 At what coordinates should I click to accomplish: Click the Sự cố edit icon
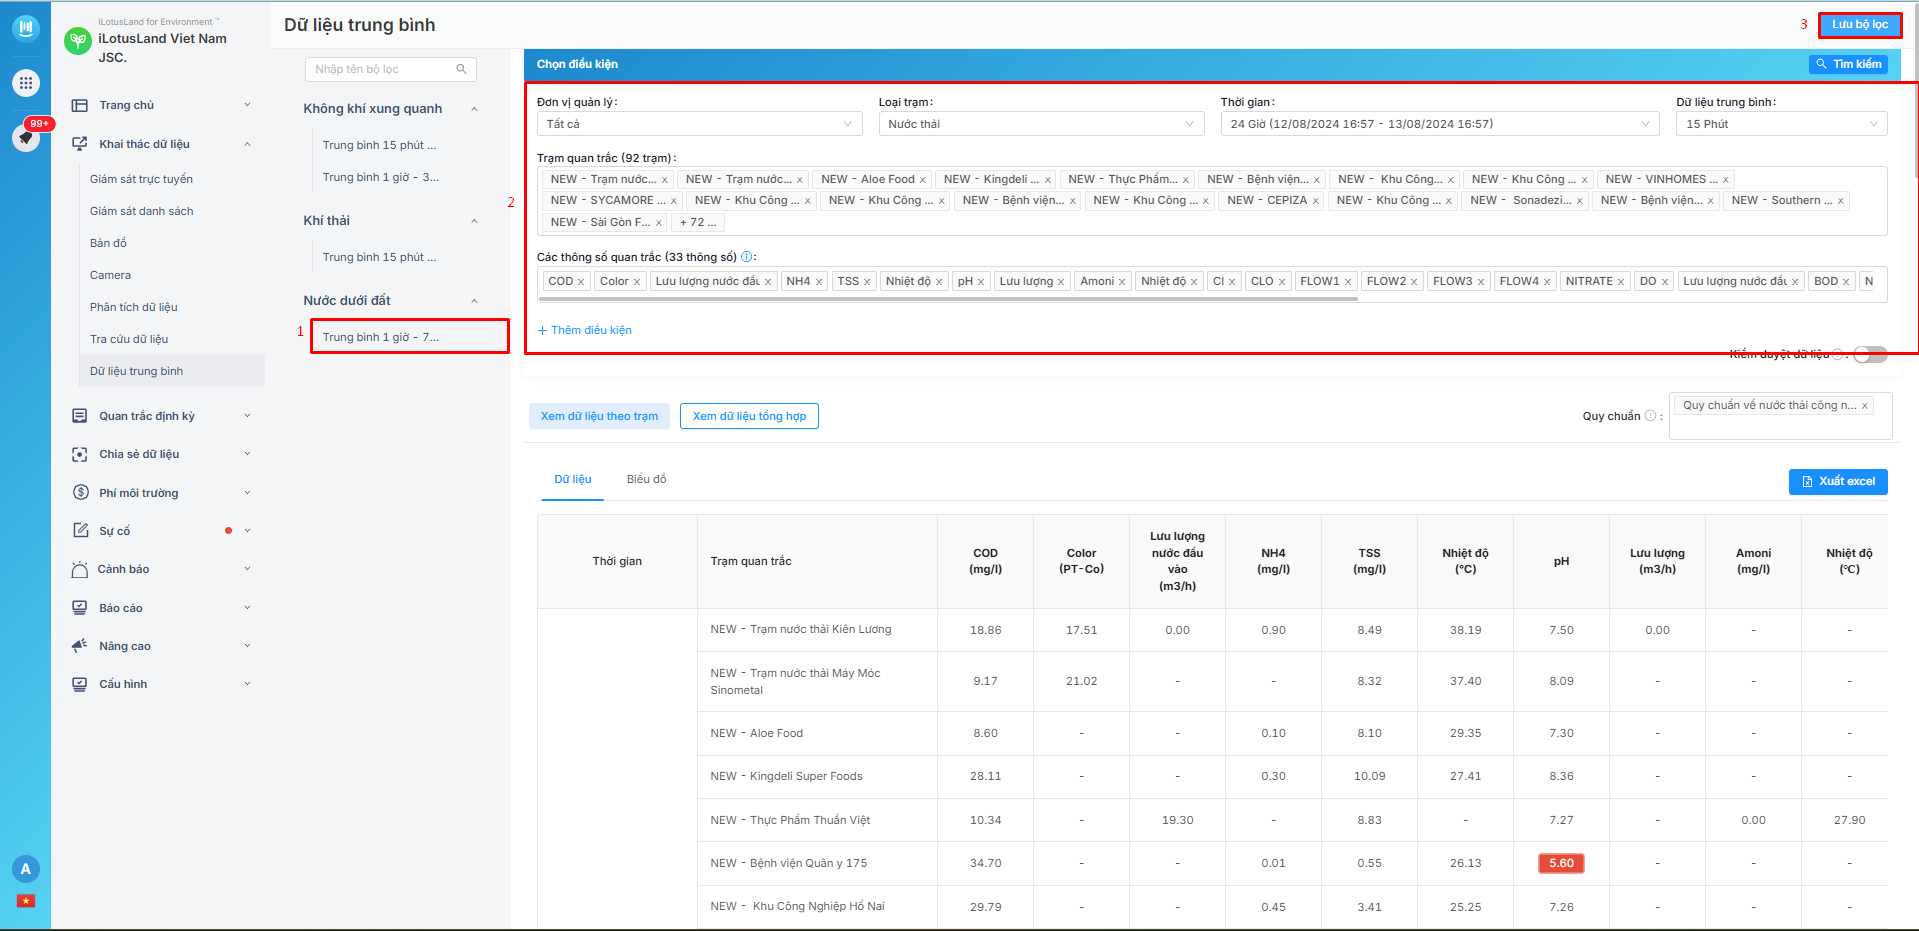[x=80, y=531]
